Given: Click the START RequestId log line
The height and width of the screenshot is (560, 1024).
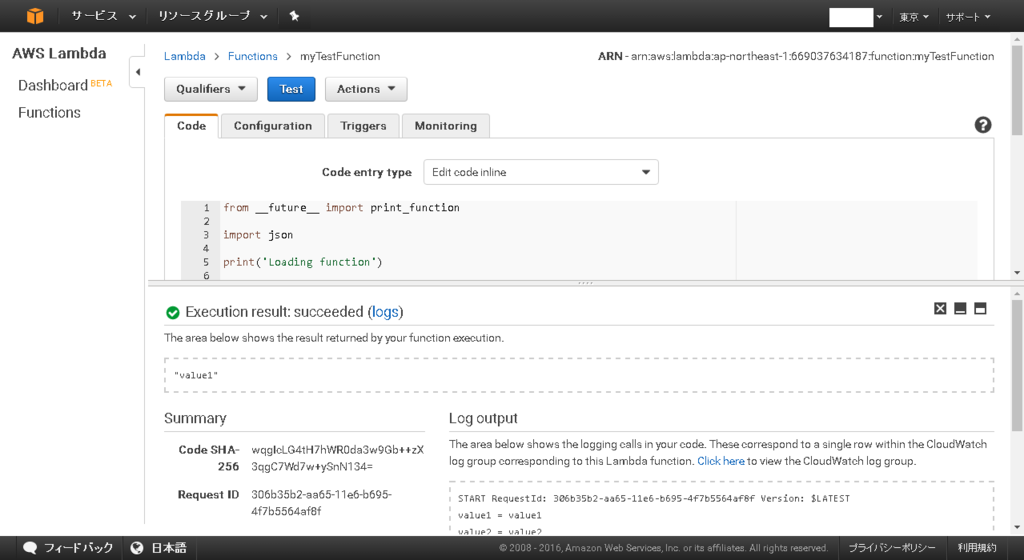Looking at the screenshot, I should [x=654, y=499].
